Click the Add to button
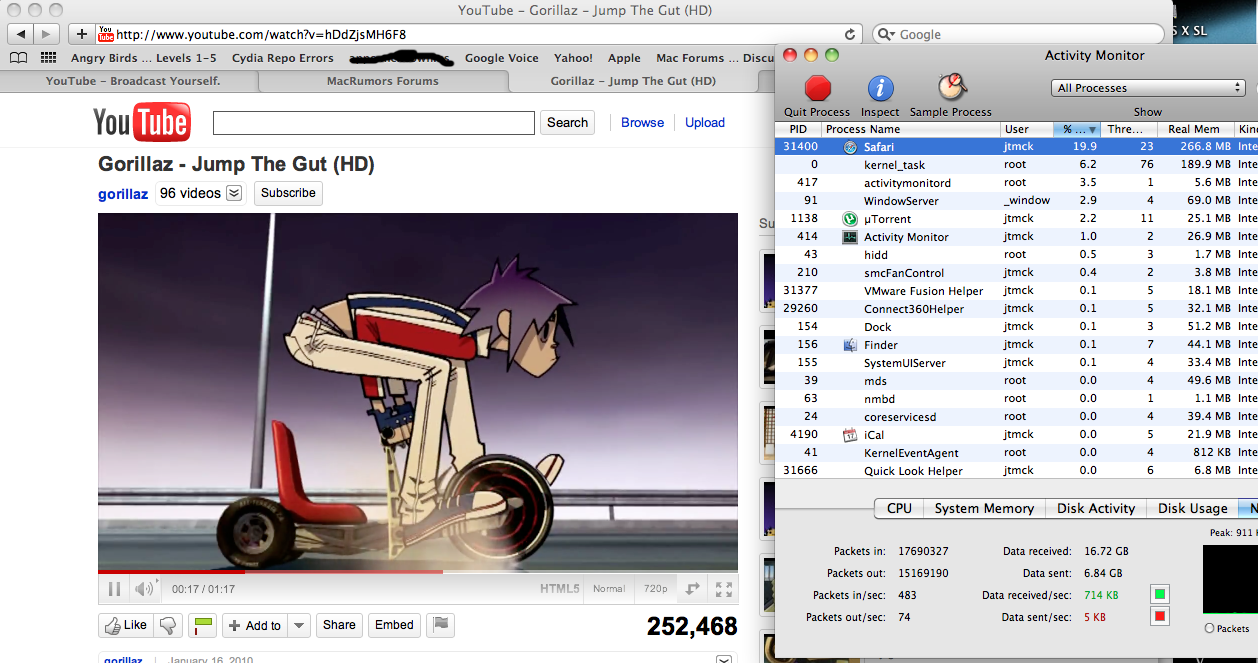This screenshot has height=663, width=1258. click(255, 625)
